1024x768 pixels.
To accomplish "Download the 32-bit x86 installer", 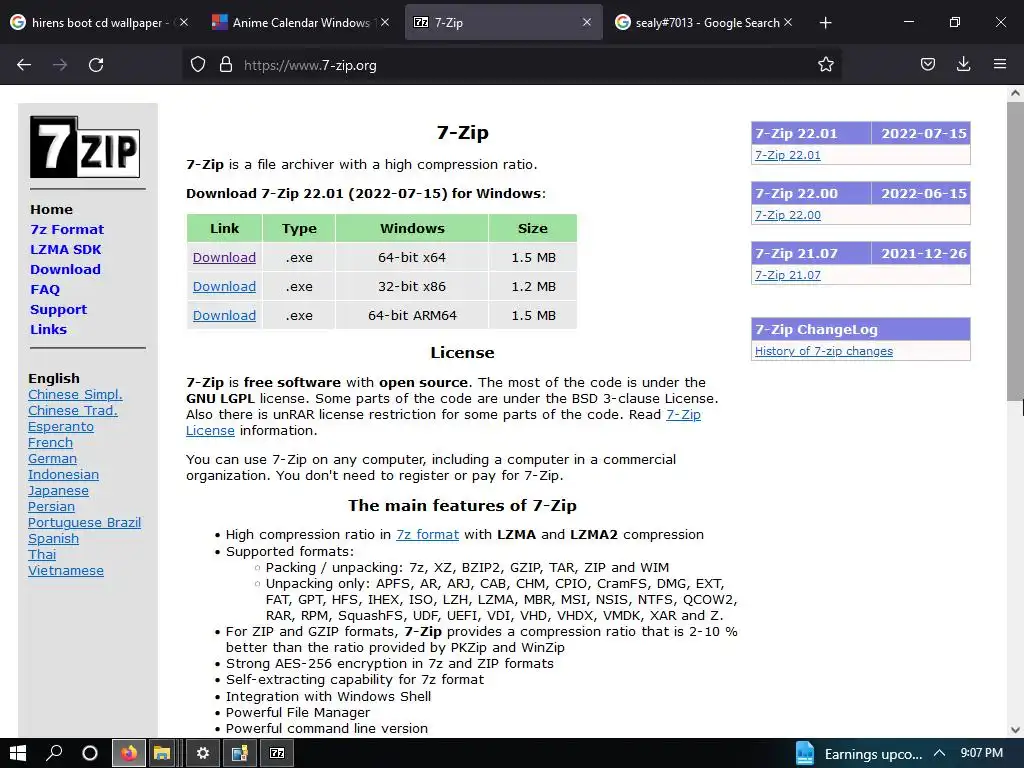I will point(224,286).
